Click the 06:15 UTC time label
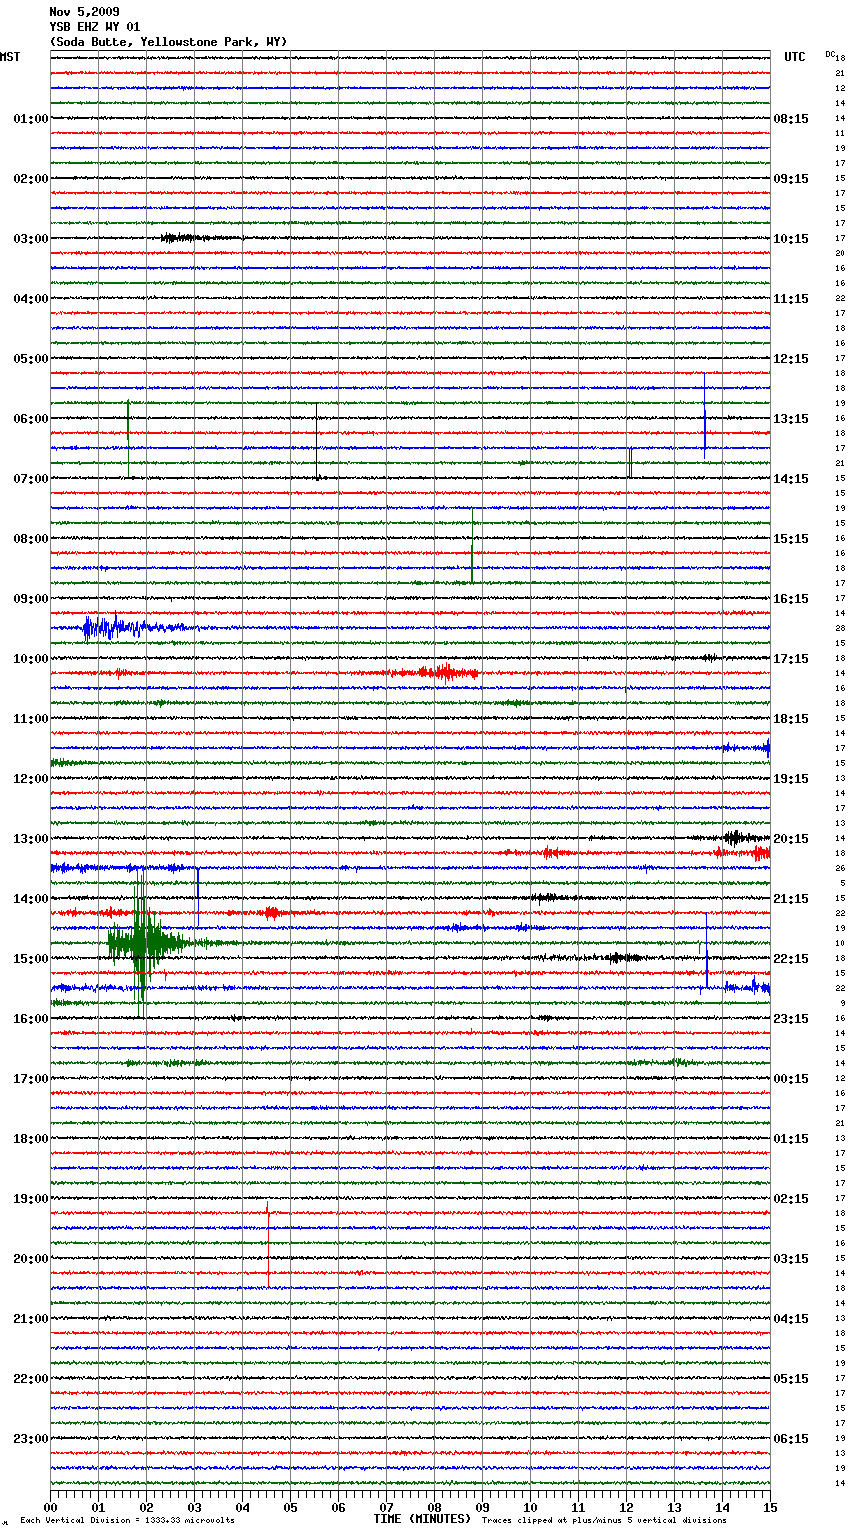 [791, 1439]
